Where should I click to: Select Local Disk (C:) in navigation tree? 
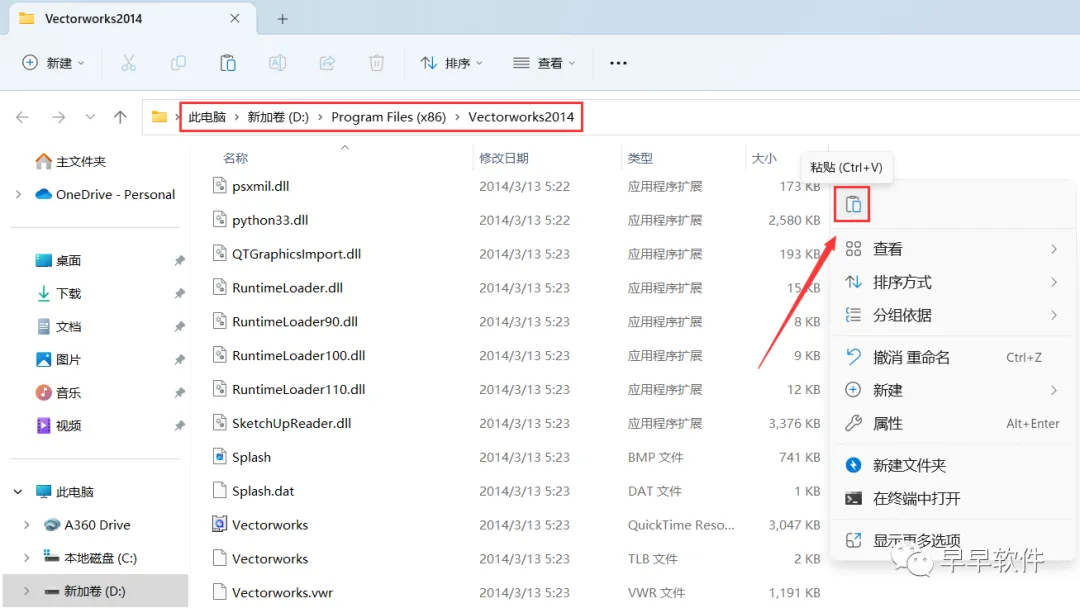[x=90, y=558]
